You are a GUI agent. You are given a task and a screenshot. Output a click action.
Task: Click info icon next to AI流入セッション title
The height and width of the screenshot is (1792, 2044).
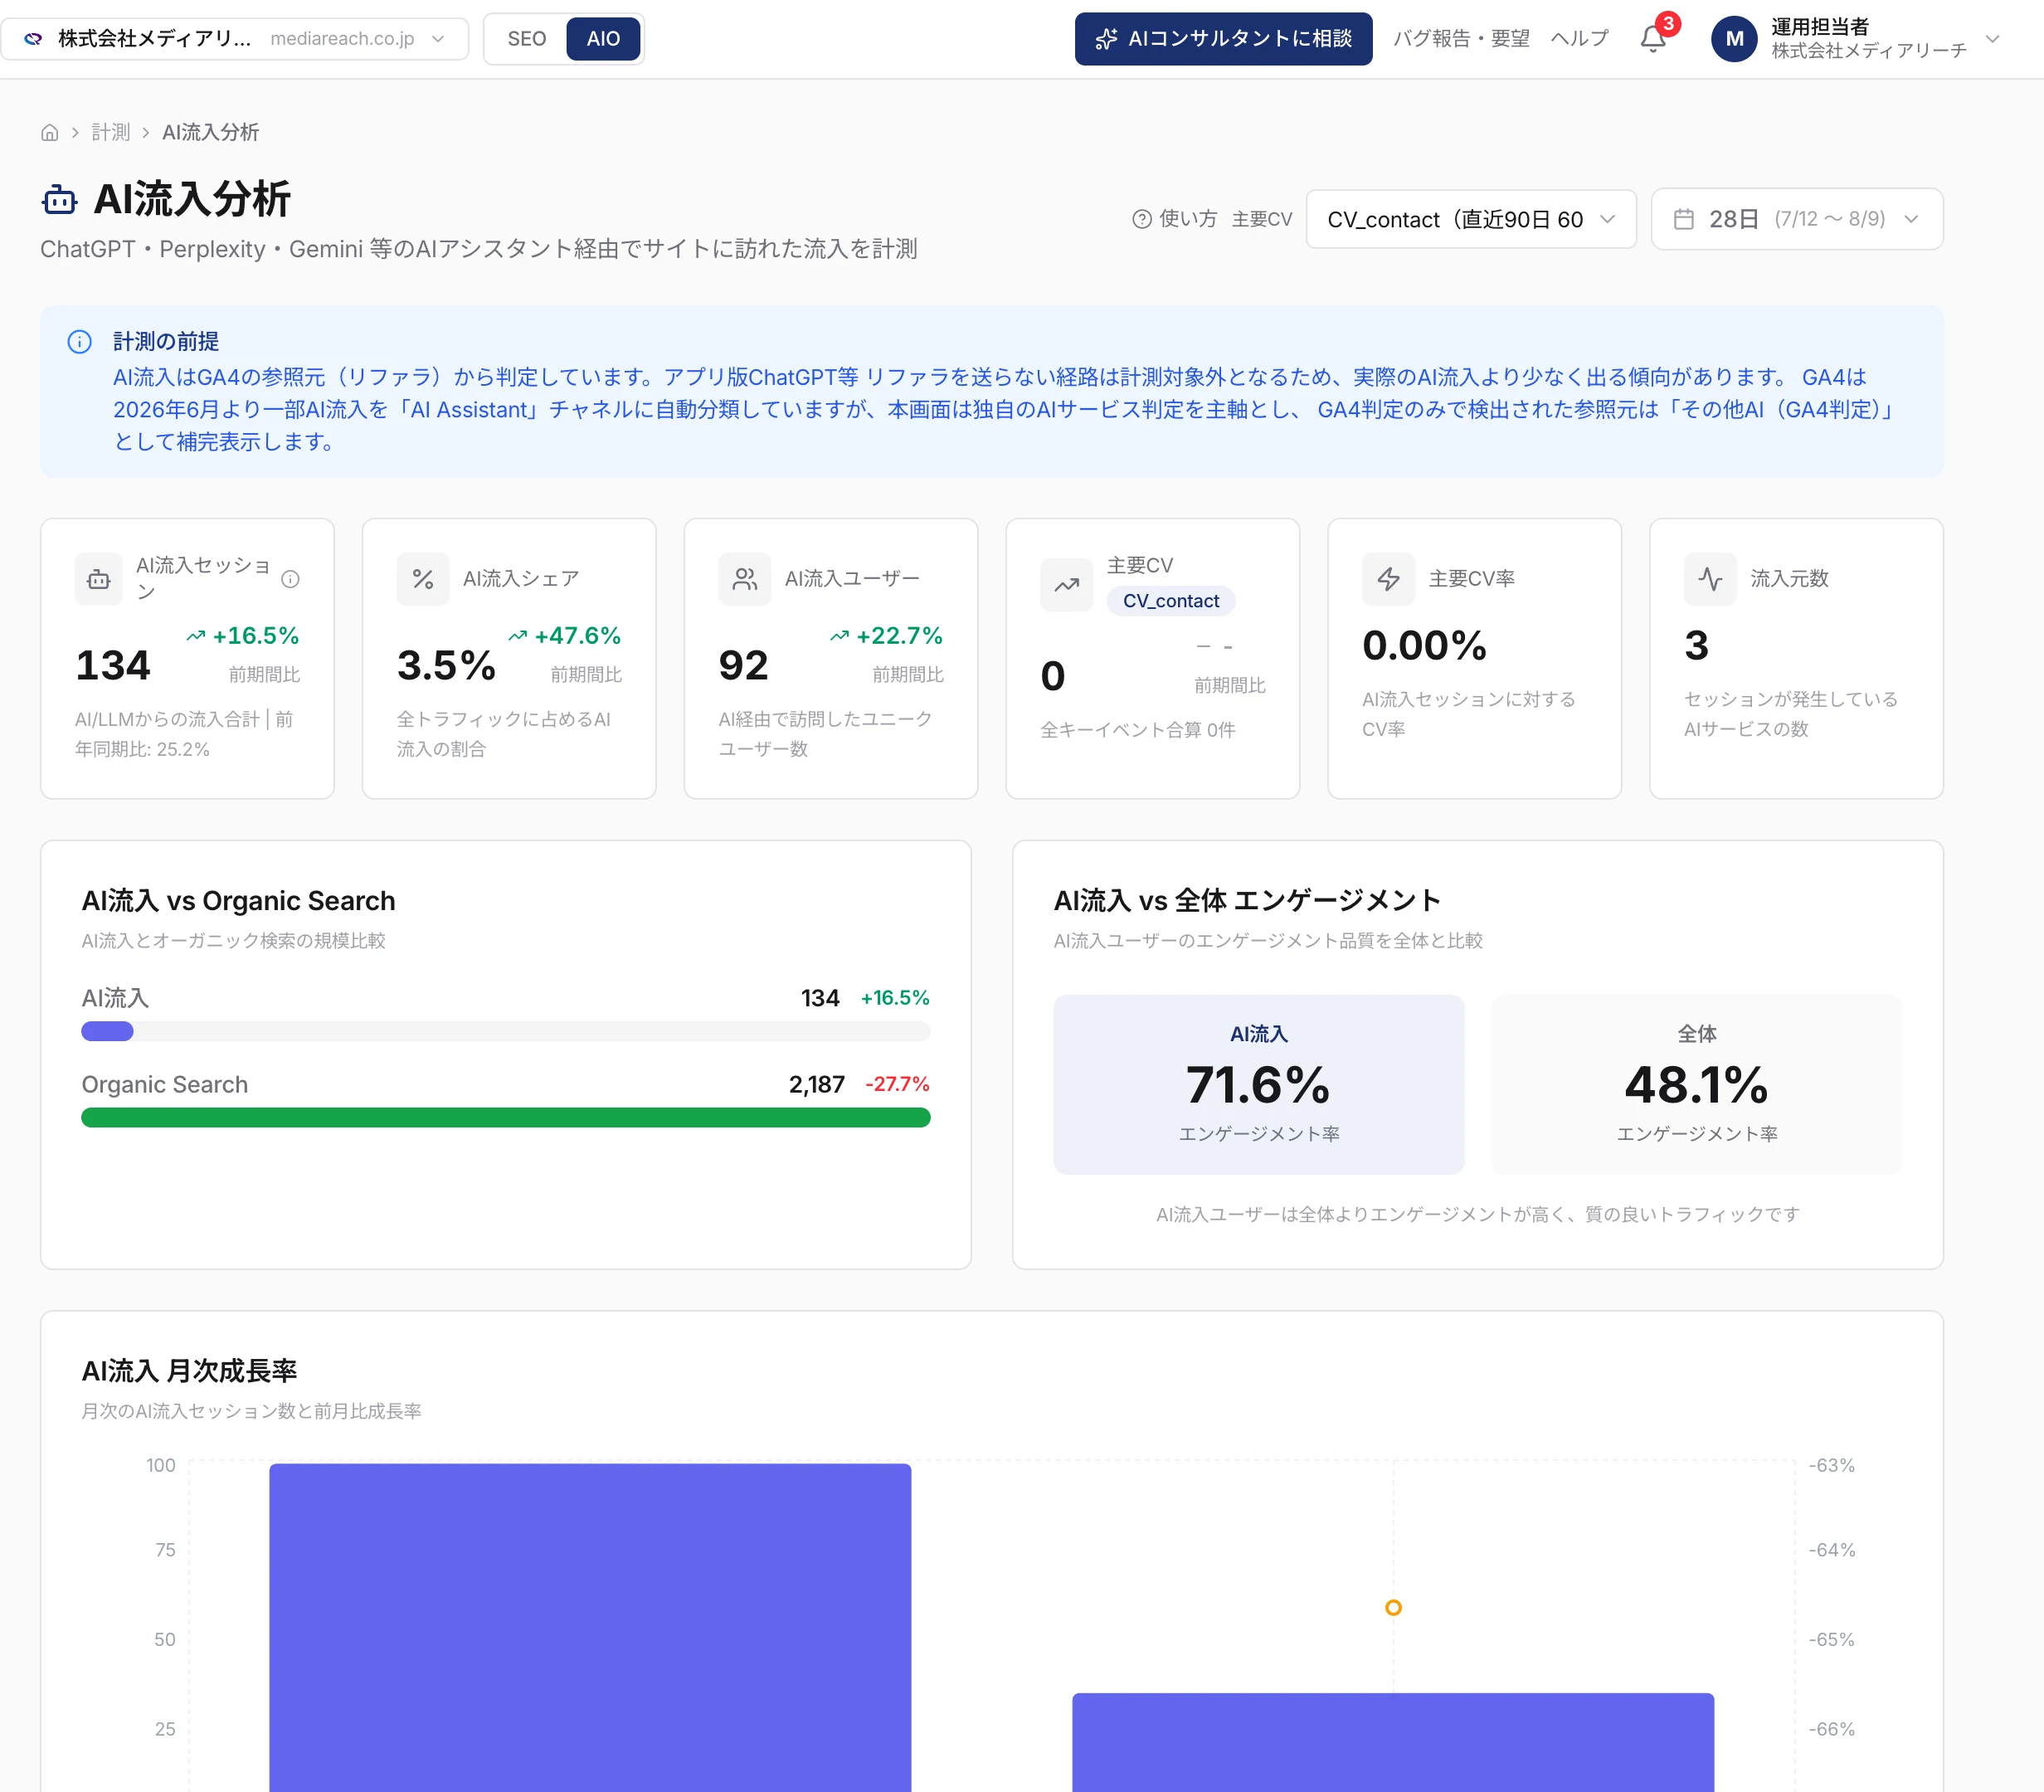(291, 579)
